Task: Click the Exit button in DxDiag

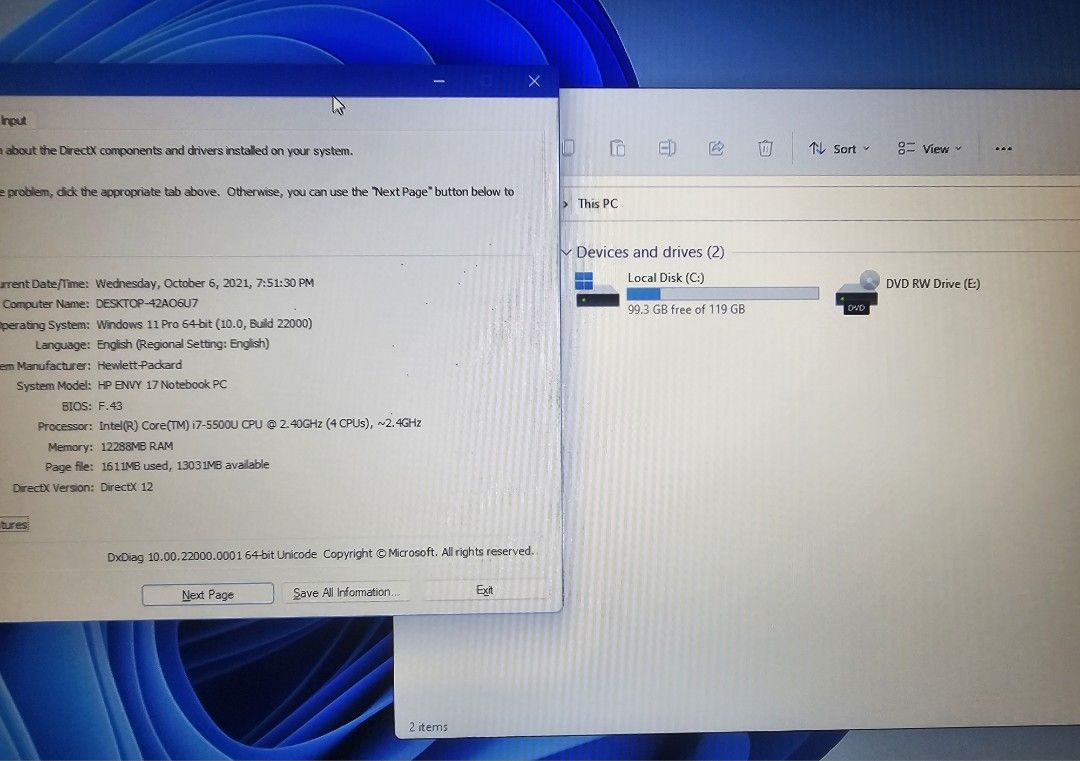Action: point(485,590)
